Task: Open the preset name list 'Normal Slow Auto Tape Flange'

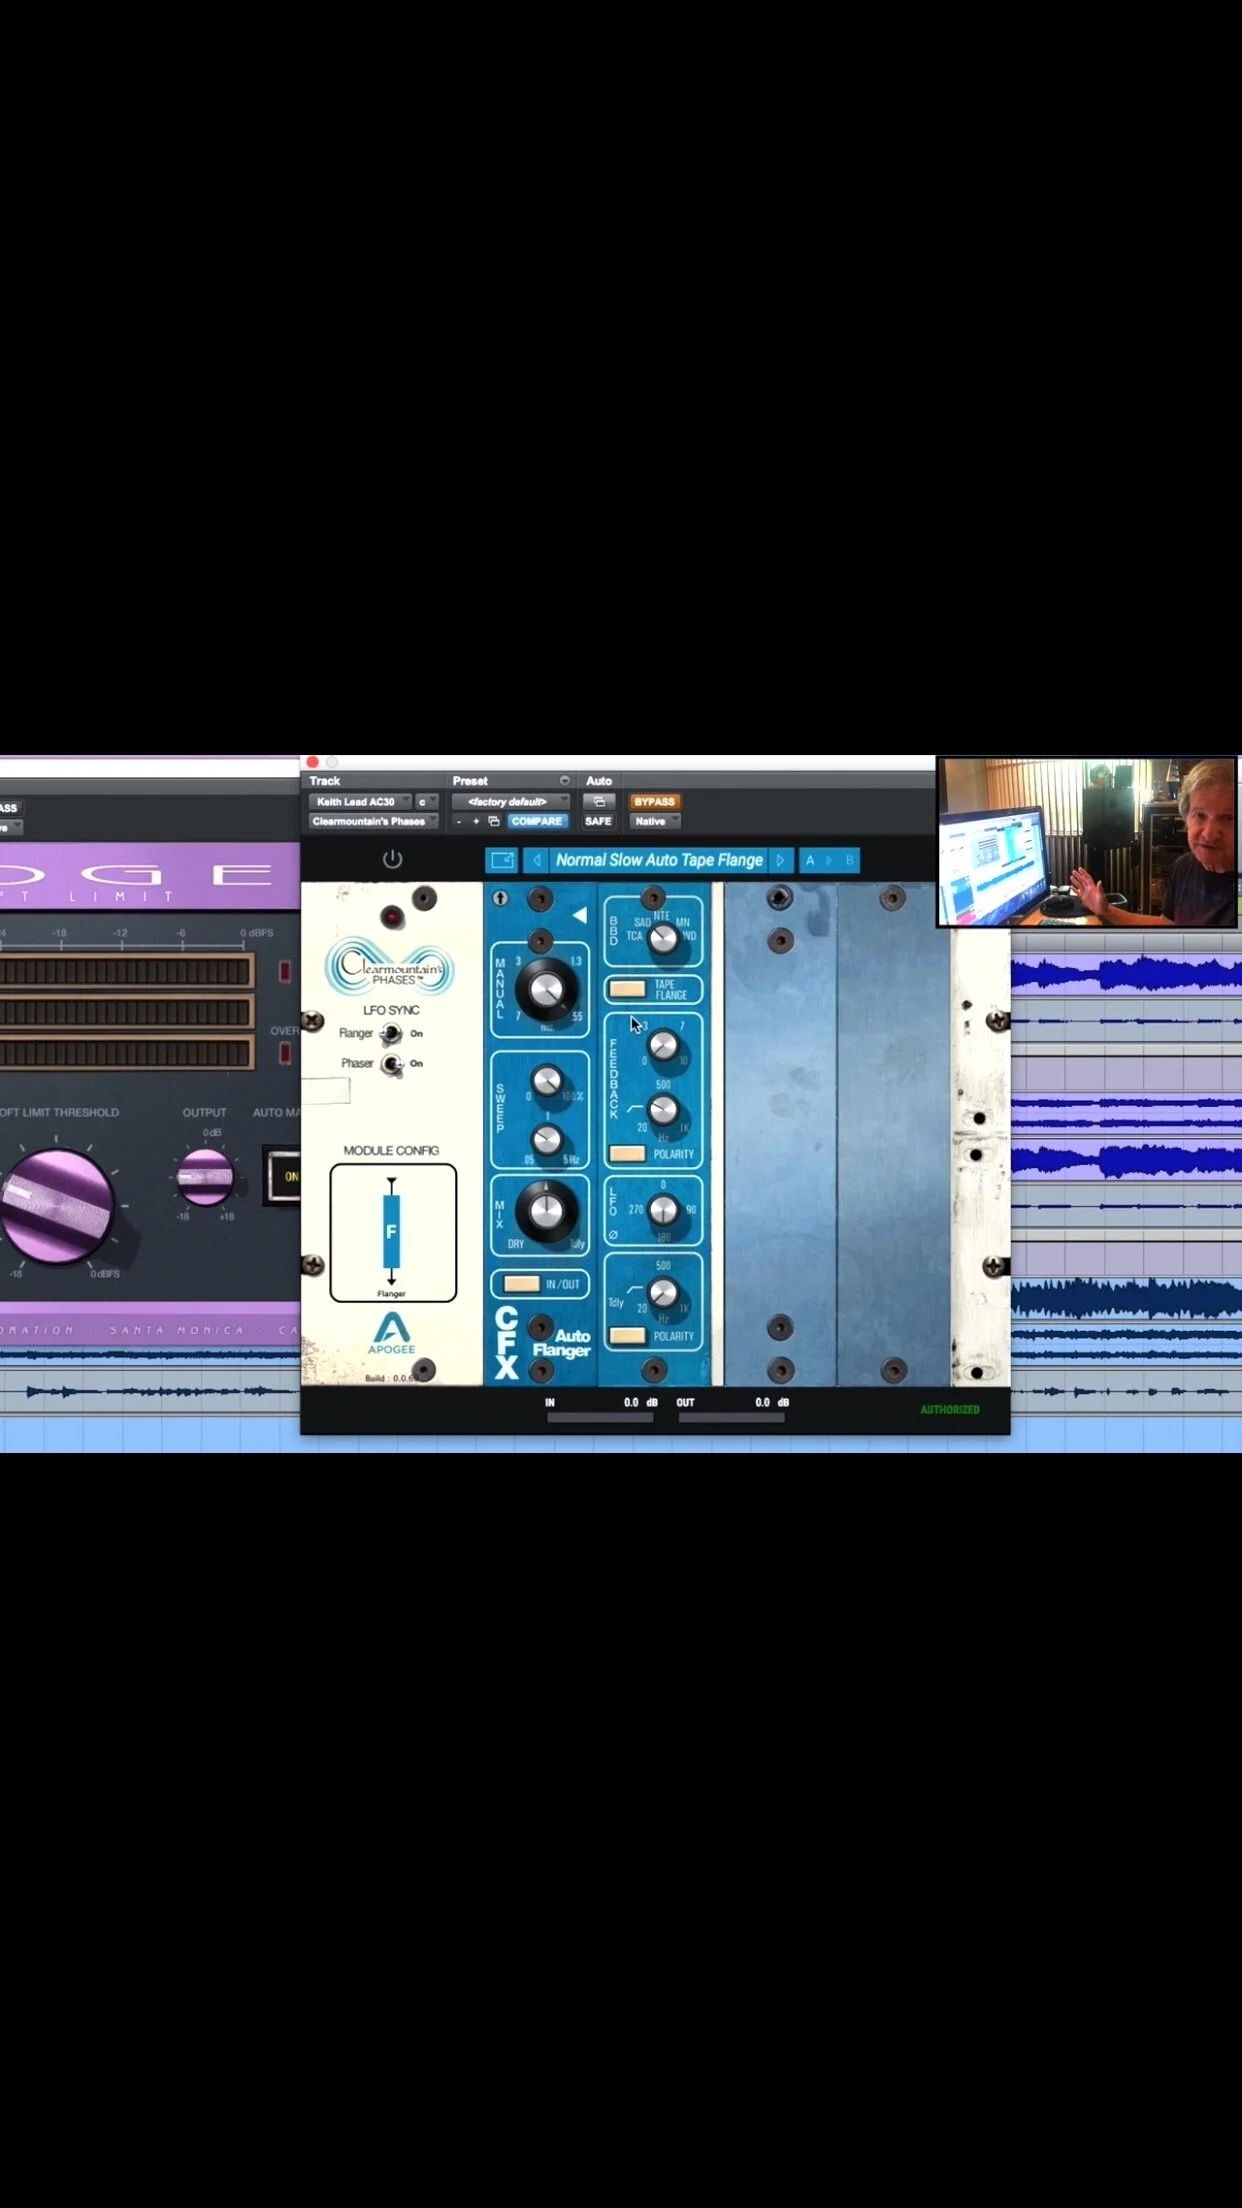Action: 659,860
